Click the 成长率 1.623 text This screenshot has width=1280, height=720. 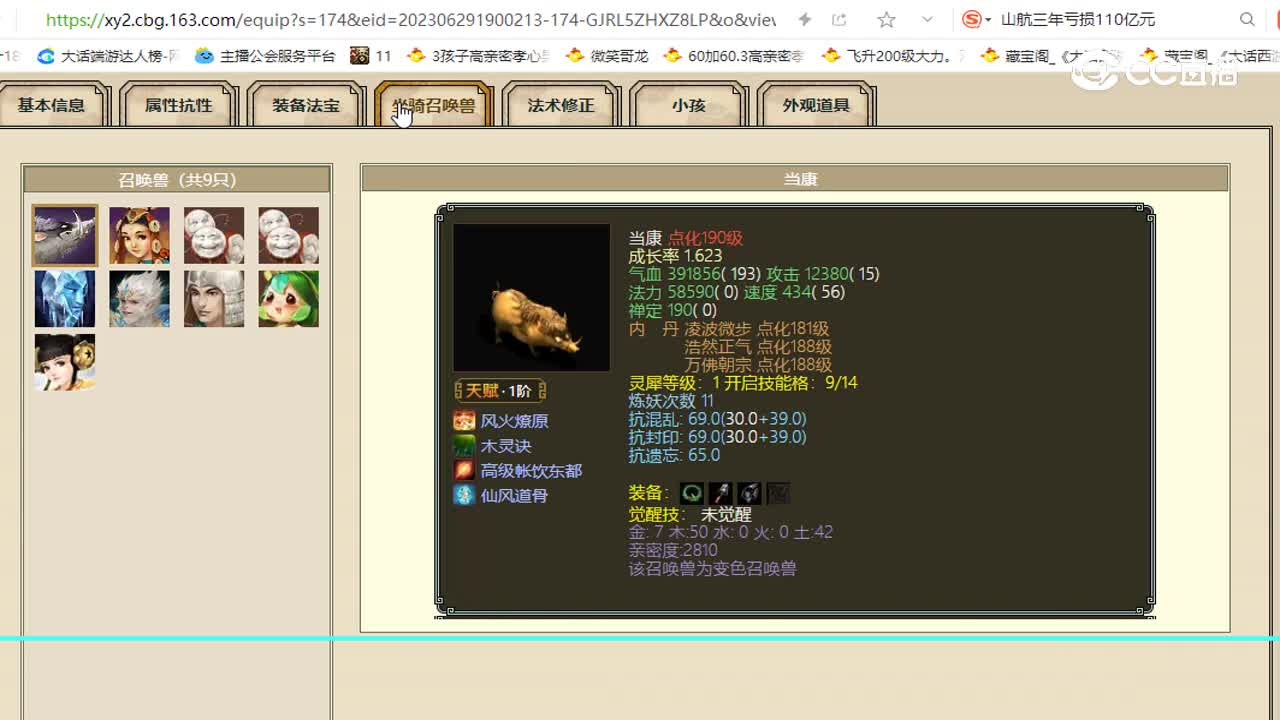point(675,256)
